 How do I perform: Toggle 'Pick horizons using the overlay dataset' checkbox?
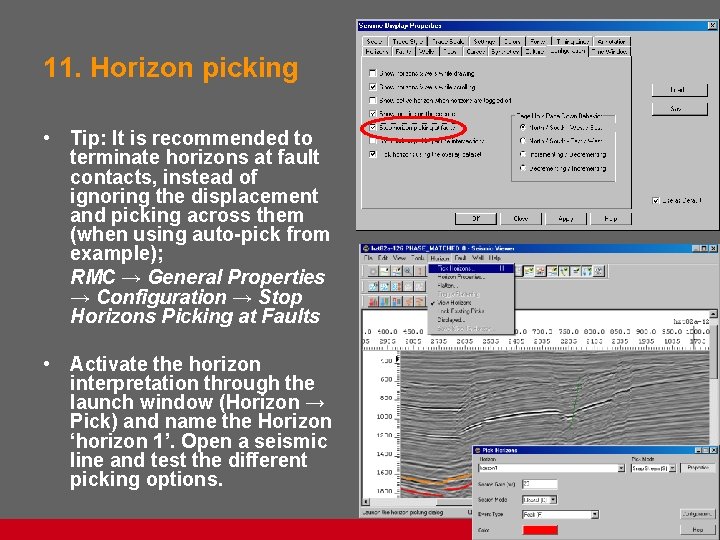pyautogui.click(x=373, y=154)
